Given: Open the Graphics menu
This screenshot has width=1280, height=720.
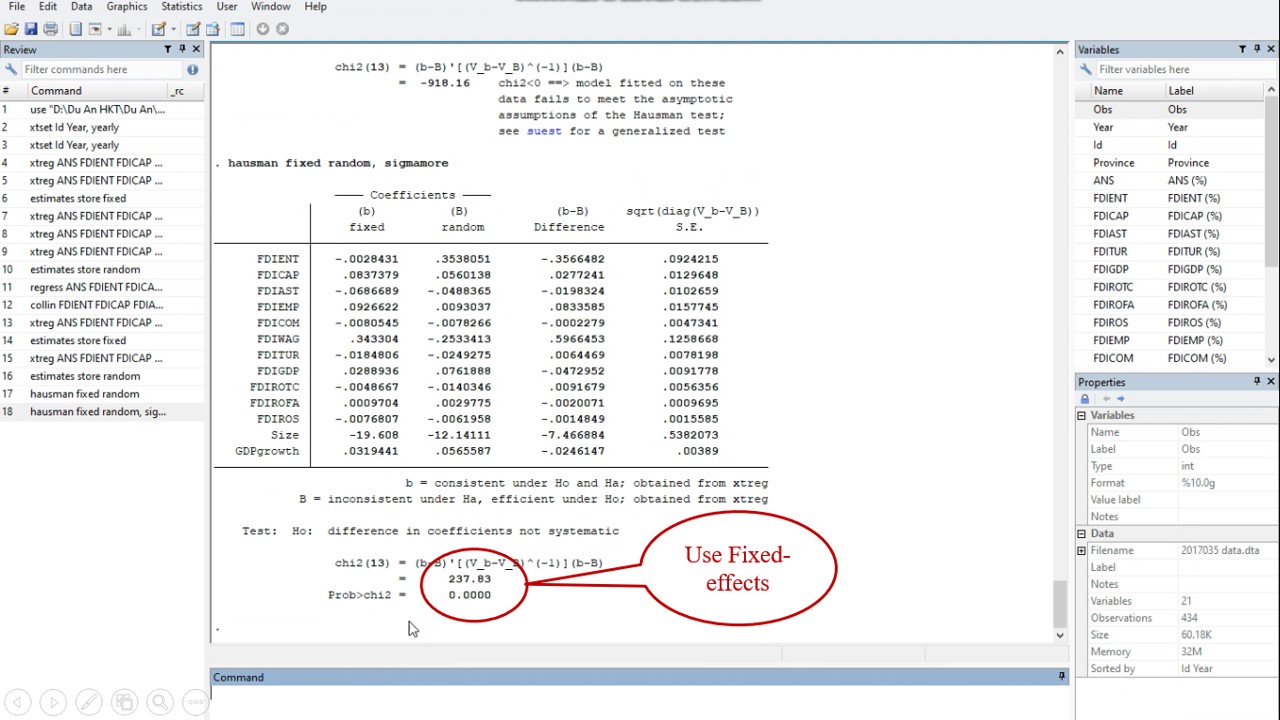Looking at the screenshot, I should pyautogui.click(x=127, y=7).
